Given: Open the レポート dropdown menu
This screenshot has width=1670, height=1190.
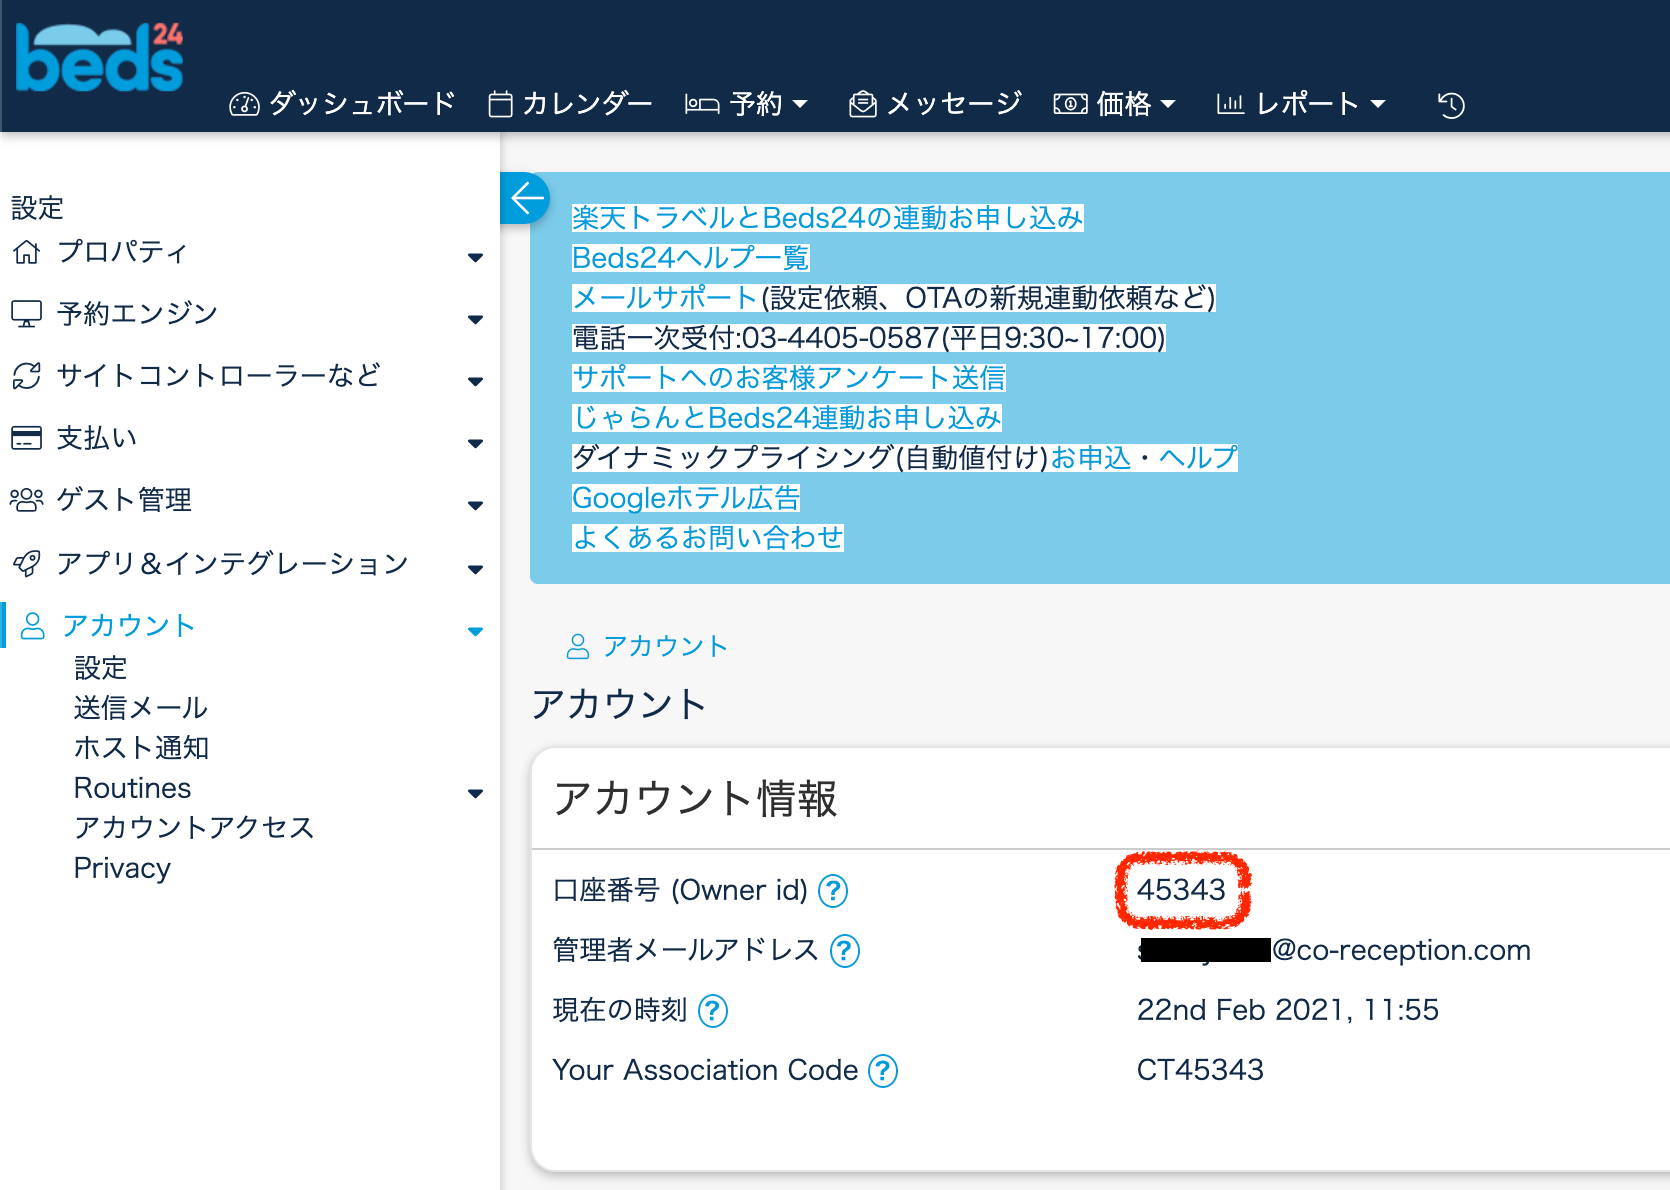Looking at the screenshot, I should pos(1300,104).
